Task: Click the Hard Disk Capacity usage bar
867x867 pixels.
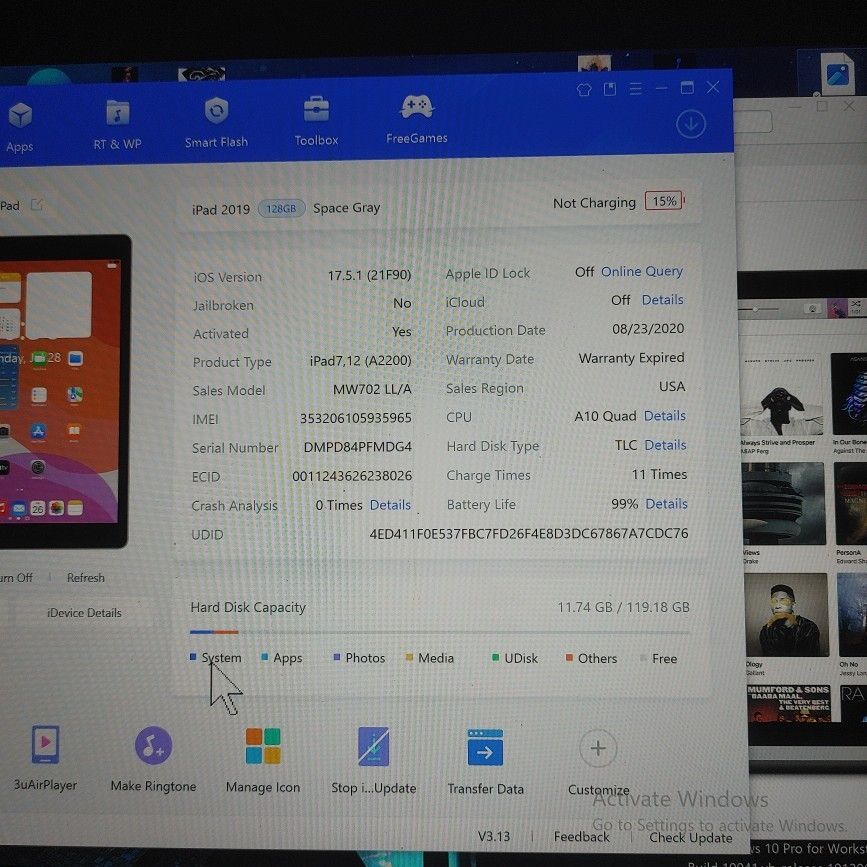Action: pos(440,632)
